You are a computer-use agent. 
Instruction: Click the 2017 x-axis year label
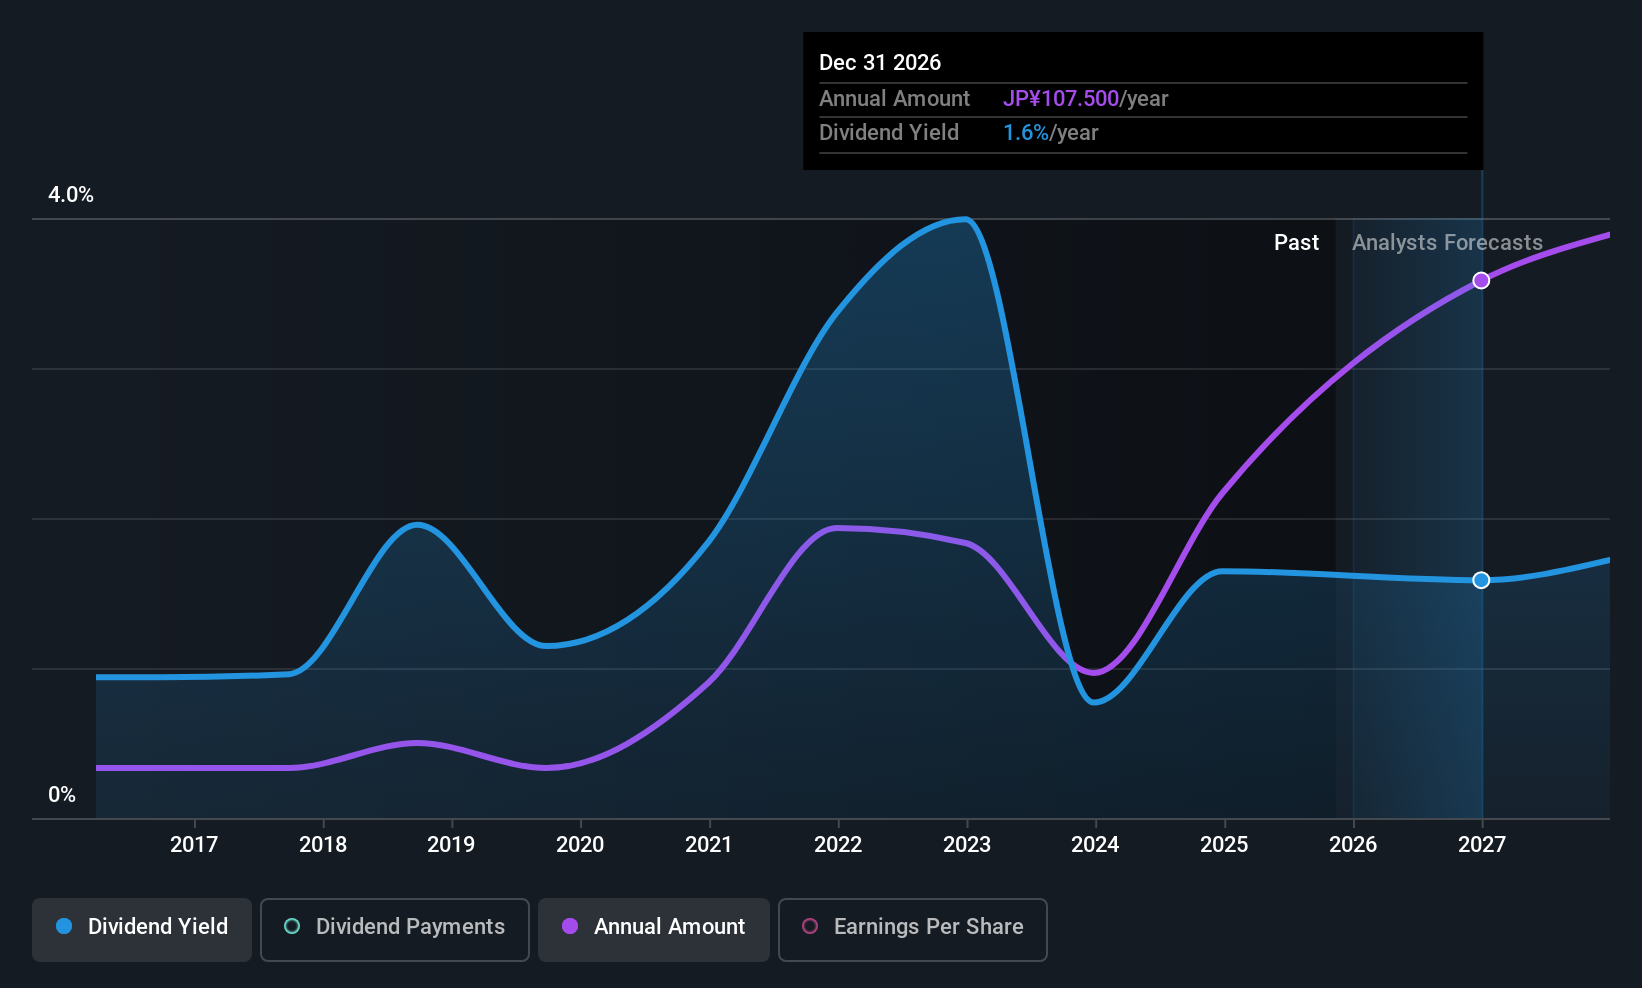[194, 845]
